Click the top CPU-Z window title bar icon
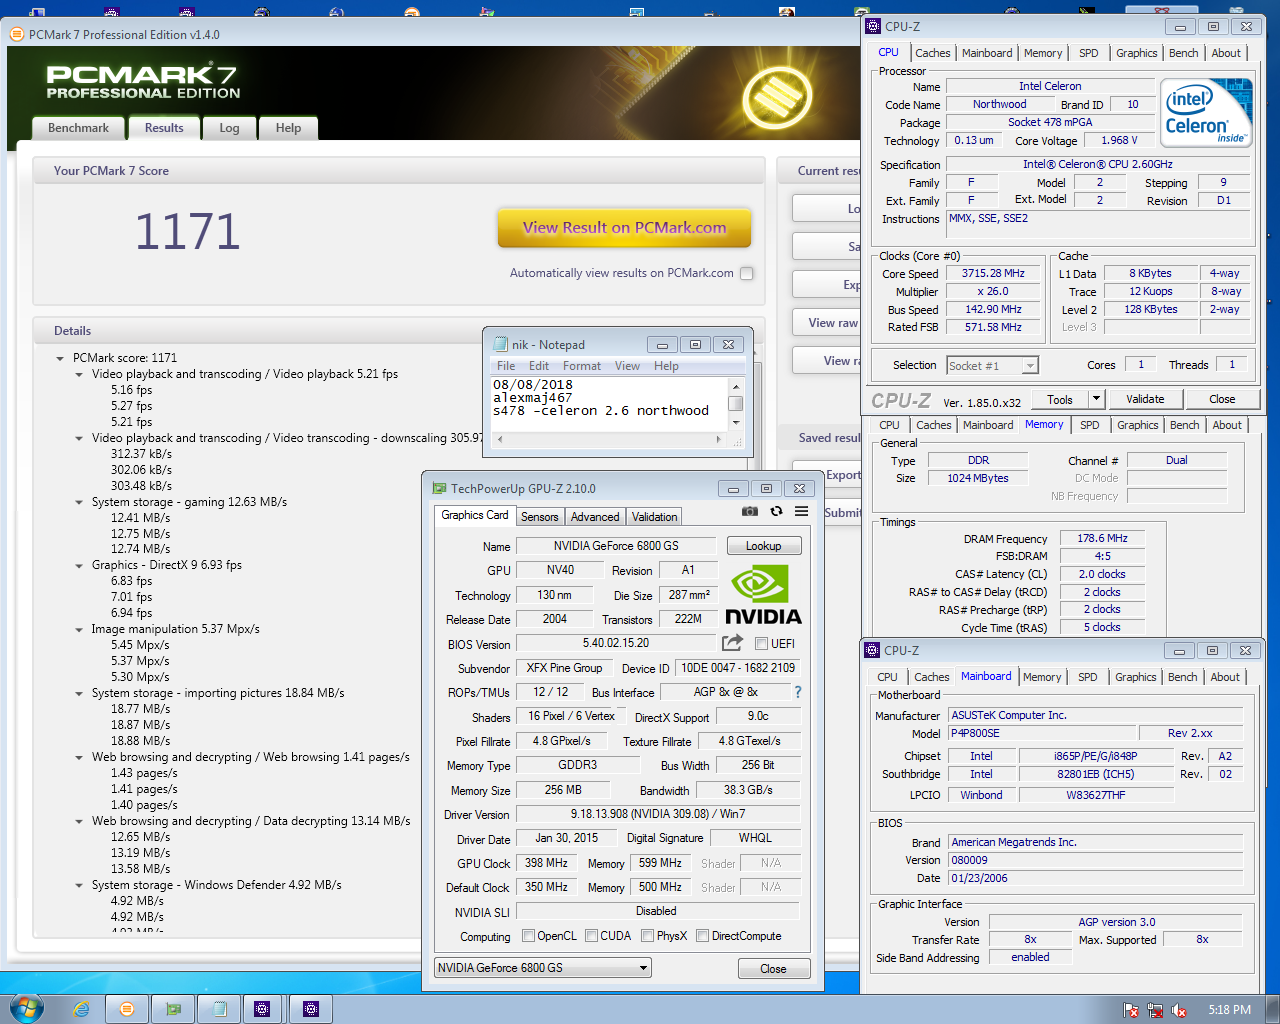This screenshot has height=1024, width=1280. 872,26
